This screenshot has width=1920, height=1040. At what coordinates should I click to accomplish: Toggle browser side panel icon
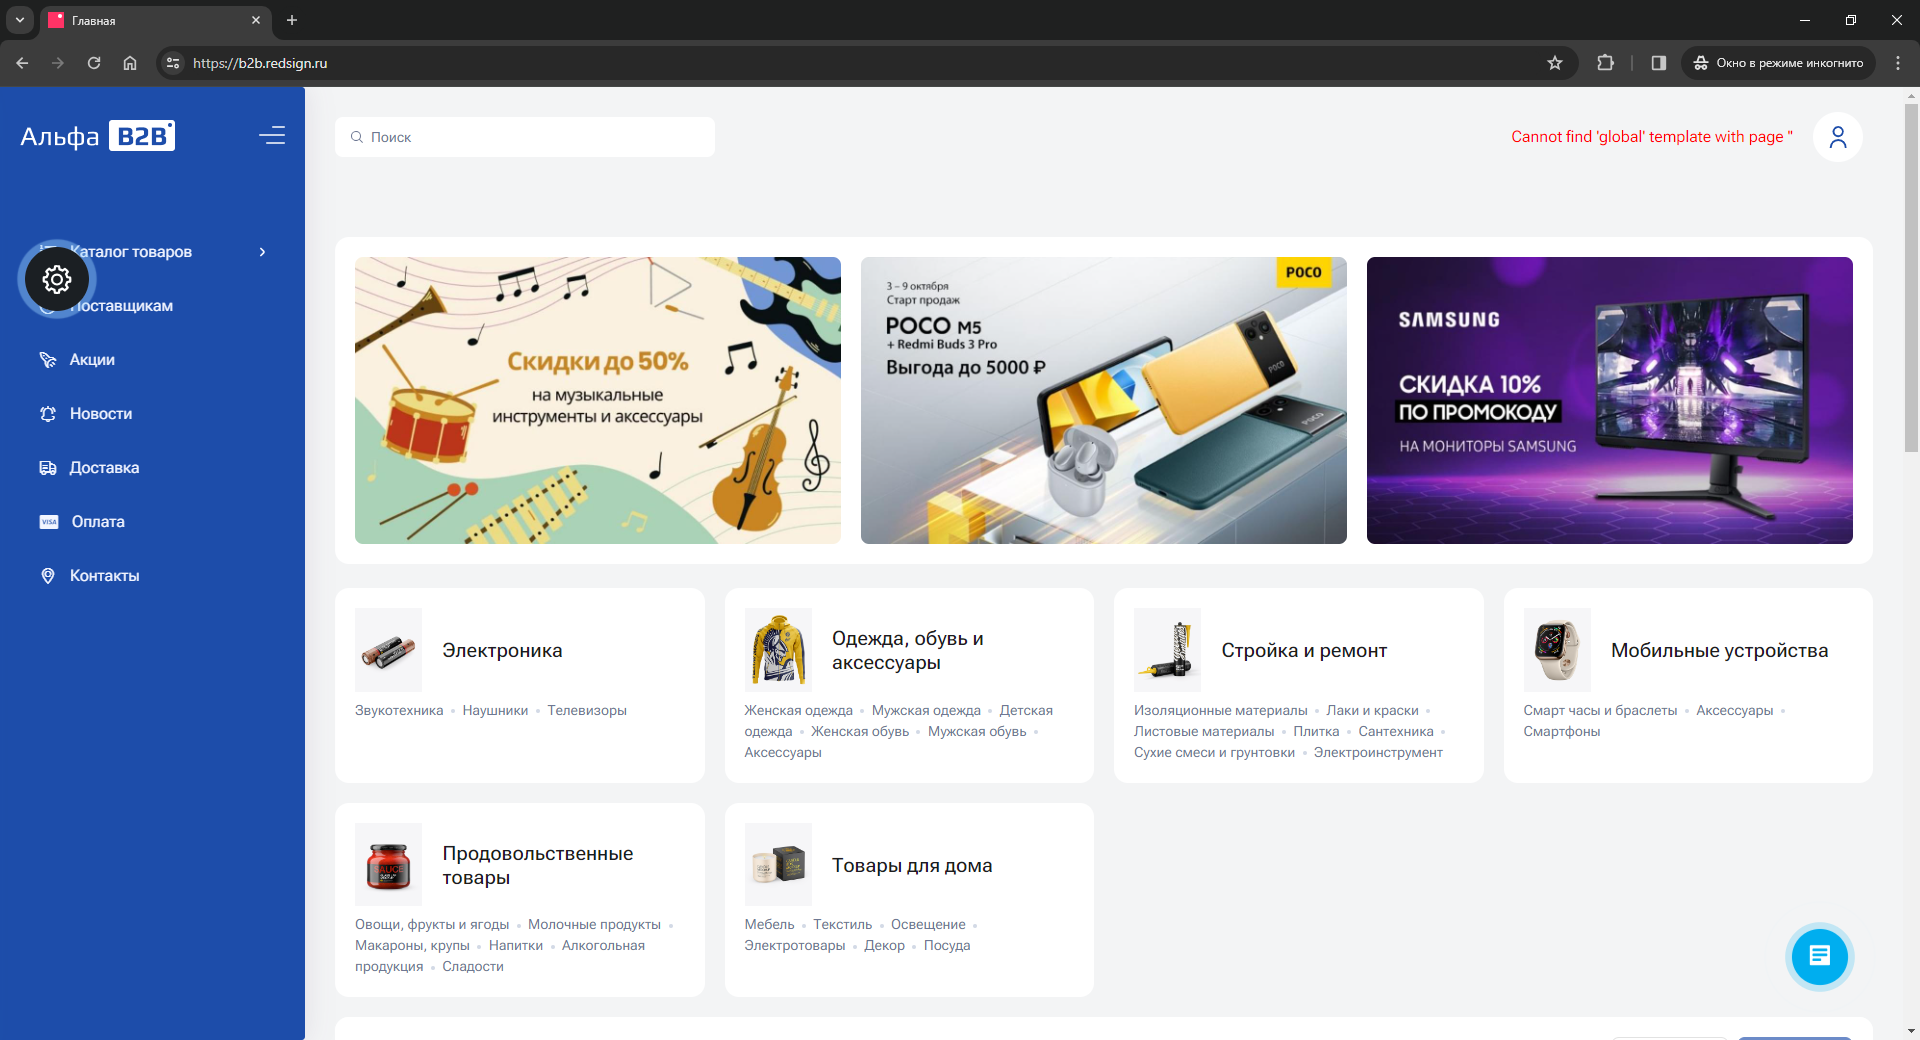coord(1659,63)
